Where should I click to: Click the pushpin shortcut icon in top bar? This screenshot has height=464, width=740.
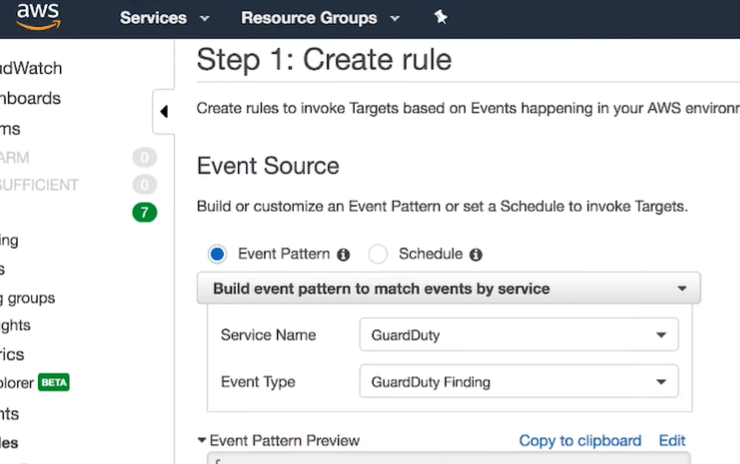440,18
